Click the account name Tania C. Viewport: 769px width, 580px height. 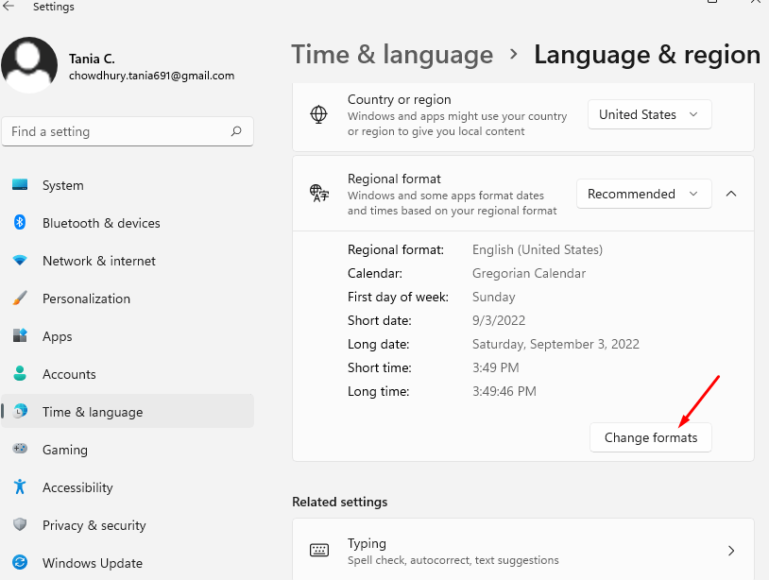point(92,59)
